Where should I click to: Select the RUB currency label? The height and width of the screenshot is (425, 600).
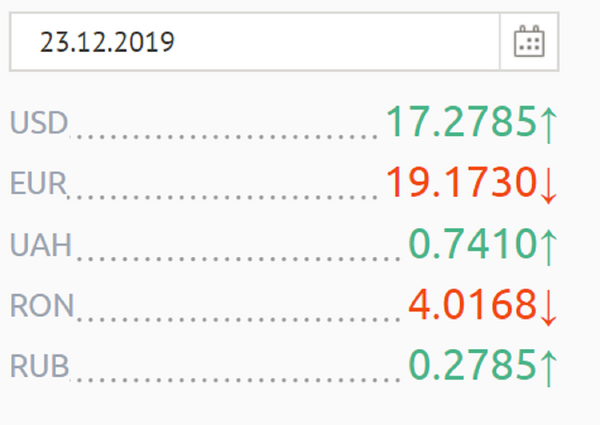pyautogui.click(x=39, y=366)
